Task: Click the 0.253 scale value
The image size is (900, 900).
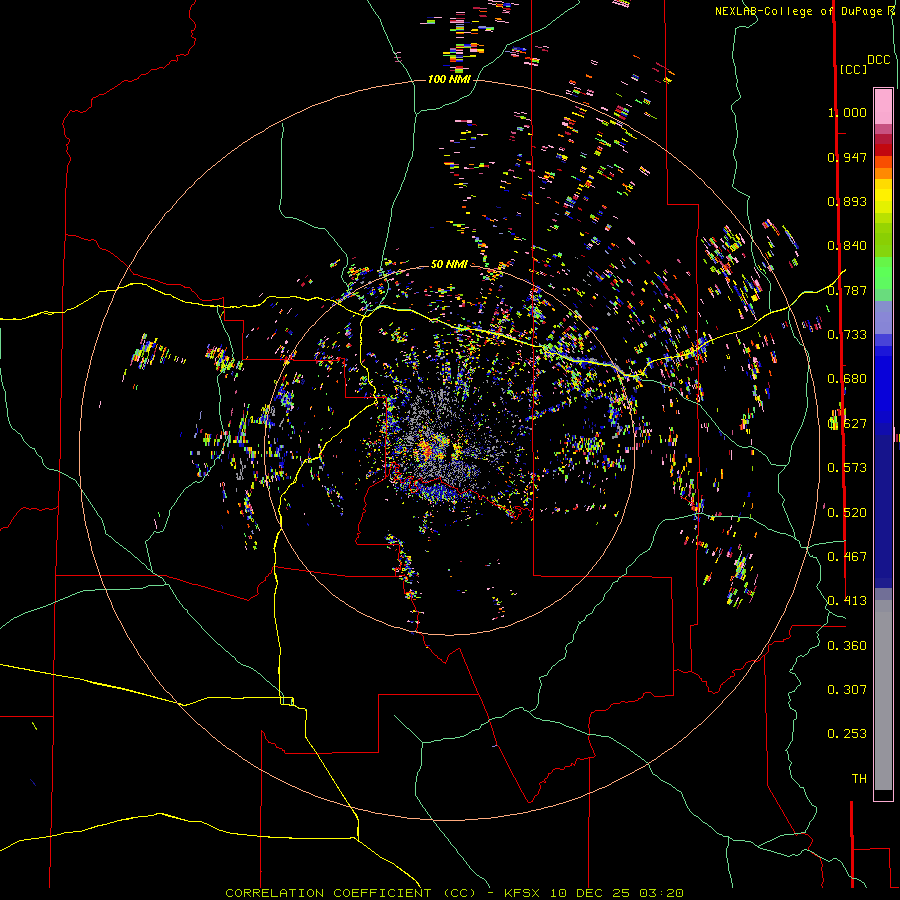Action: 847,734
